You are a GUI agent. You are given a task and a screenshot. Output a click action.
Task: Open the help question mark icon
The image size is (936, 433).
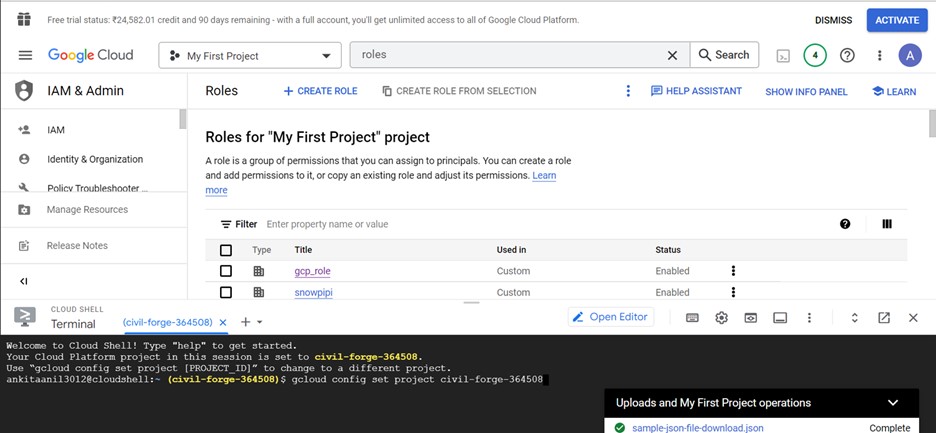[847, 56]
